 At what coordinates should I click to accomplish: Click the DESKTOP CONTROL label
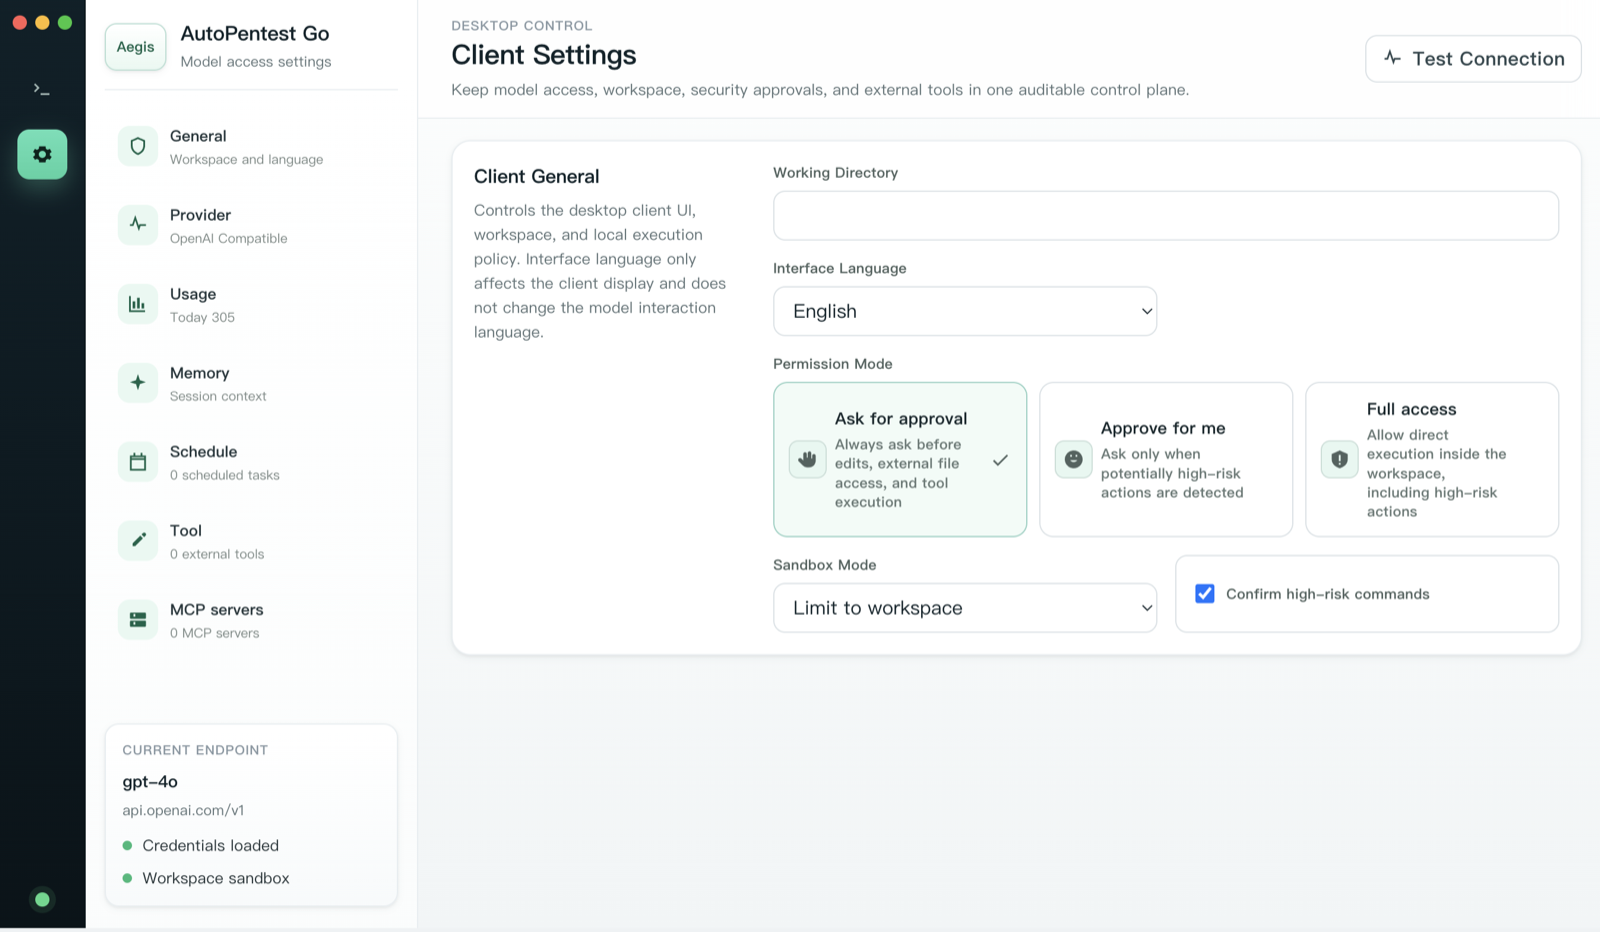pos(522,26)
